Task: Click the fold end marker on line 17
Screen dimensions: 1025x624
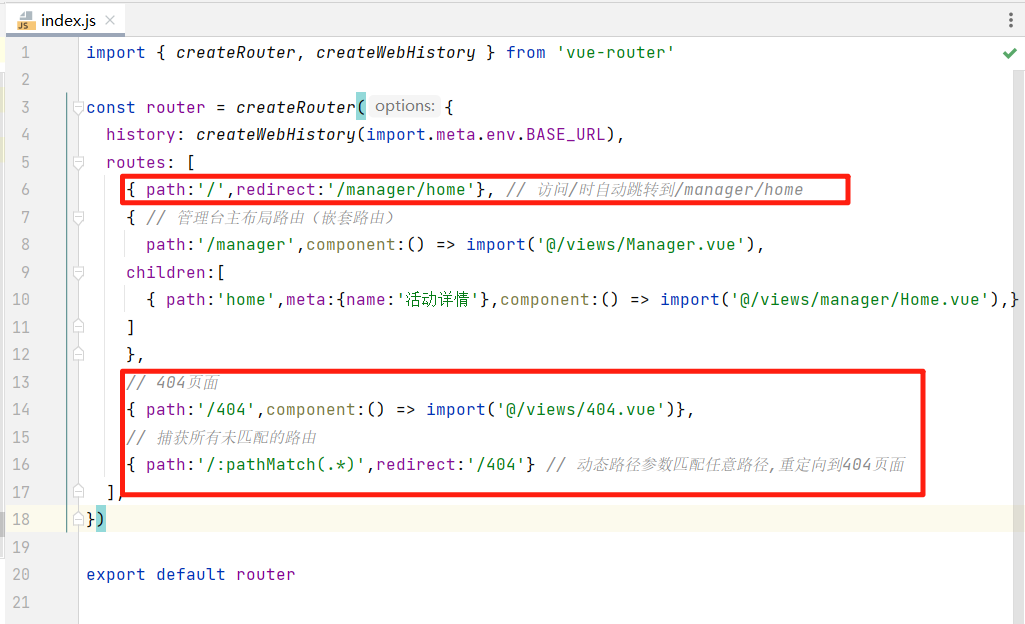Action: tap(78, 491)
